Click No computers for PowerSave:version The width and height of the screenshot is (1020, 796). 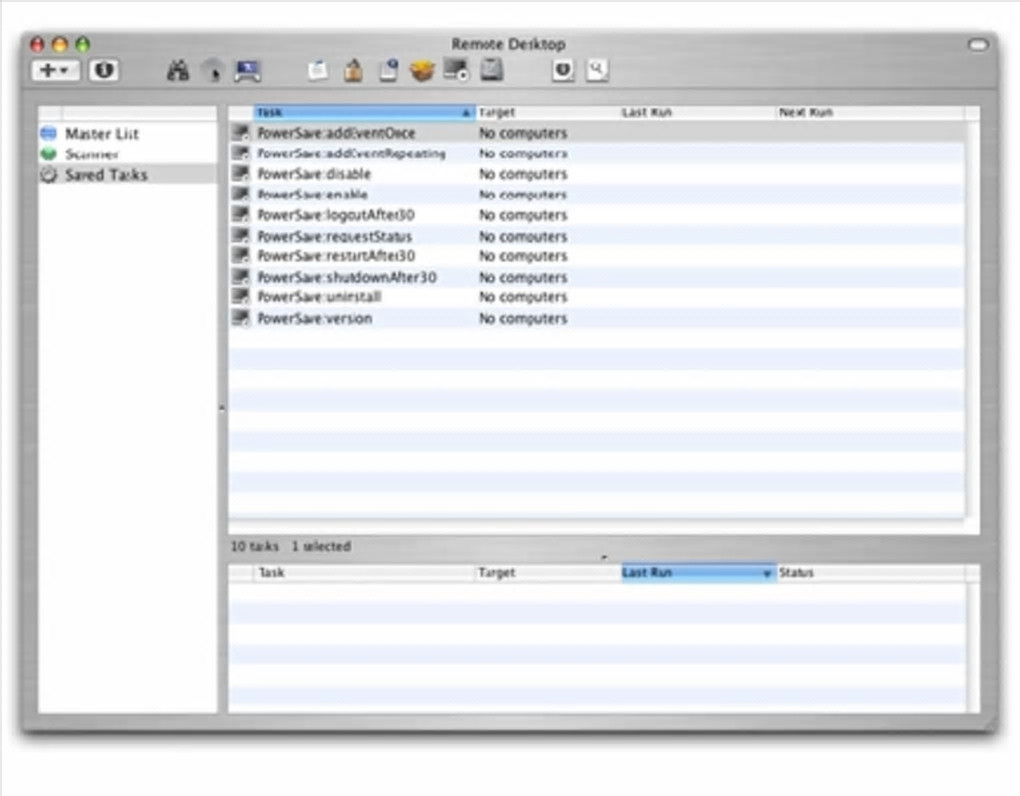pos(523,319)
